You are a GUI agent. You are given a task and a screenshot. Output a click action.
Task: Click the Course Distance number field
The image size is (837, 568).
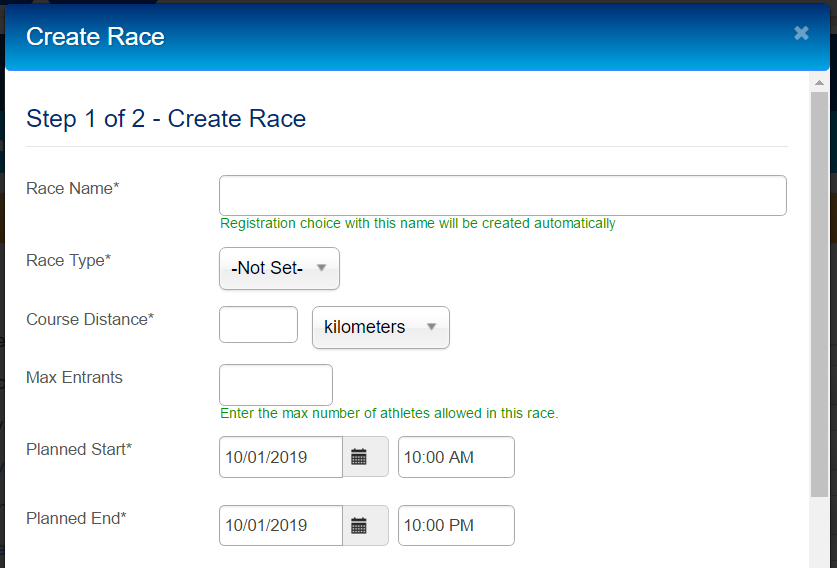click(x=258, y=325)
